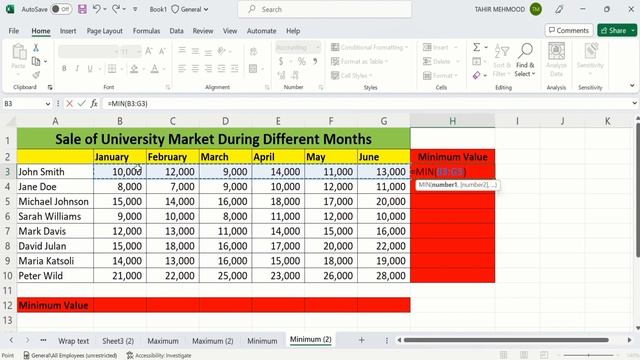The height and width of the screenshot is (360, 640).
Task: Open the Wrap text sheet tab
Action: click(x=73, y=341)
